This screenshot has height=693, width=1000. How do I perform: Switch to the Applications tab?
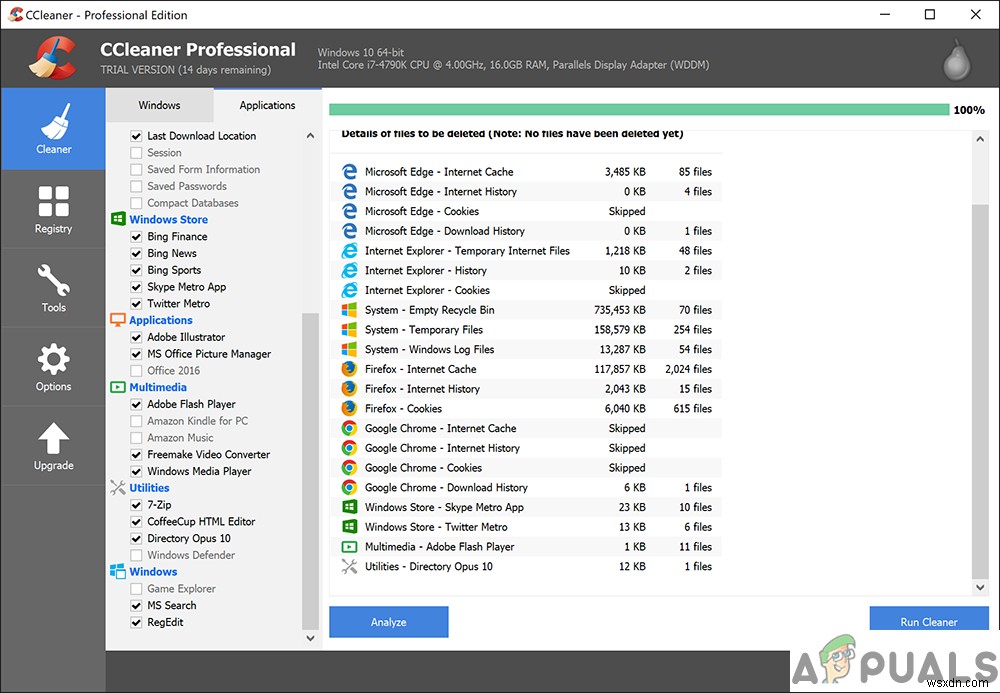coord(267,105)
